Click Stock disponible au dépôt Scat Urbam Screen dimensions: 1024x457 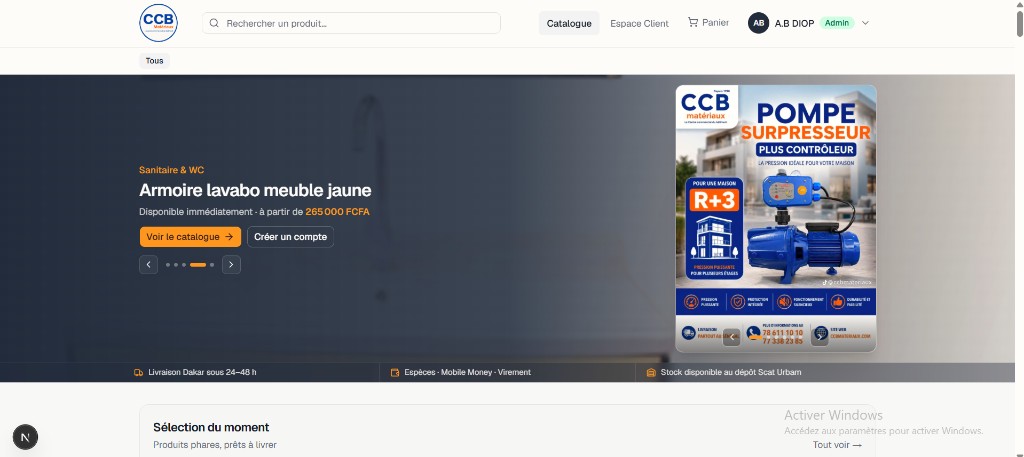click(x=731, y=372)
